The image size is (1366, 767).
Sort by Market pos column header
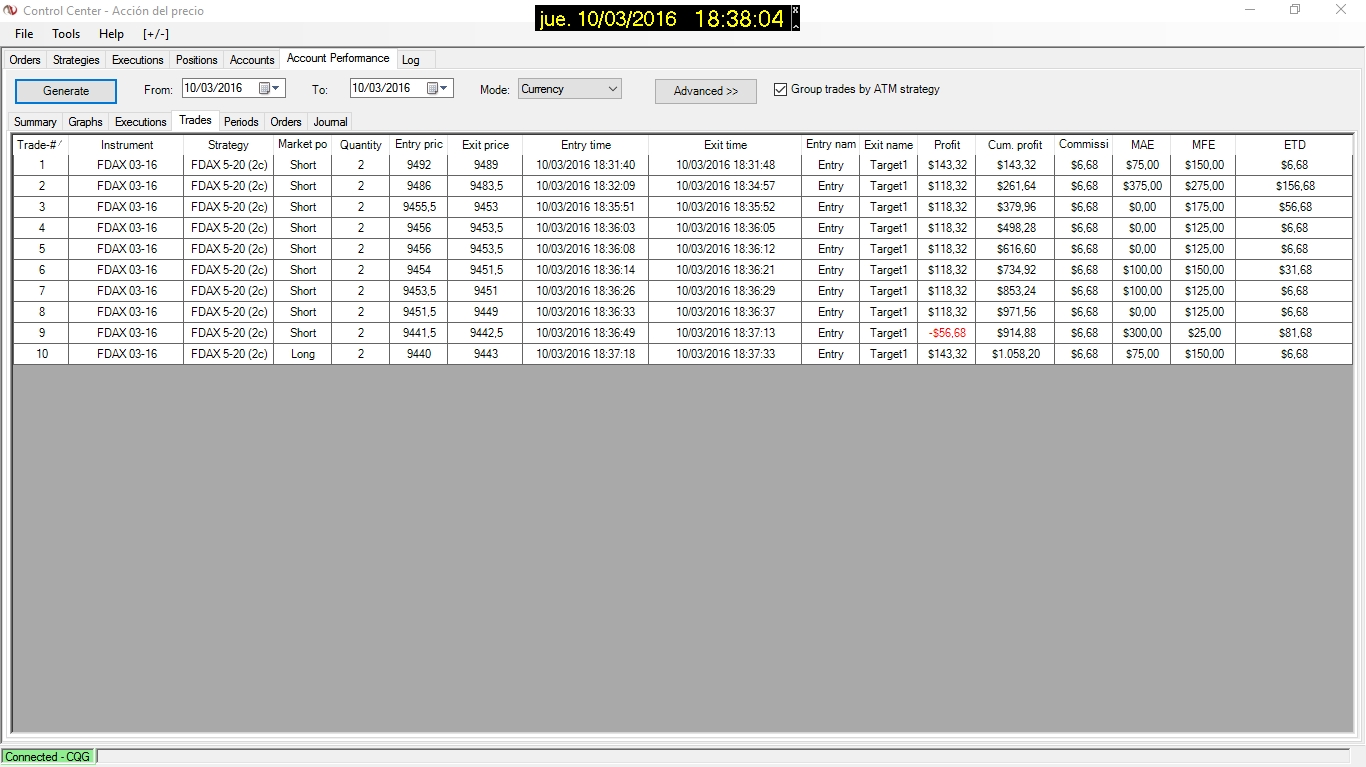pyautogui.click(x=302, y=145)
